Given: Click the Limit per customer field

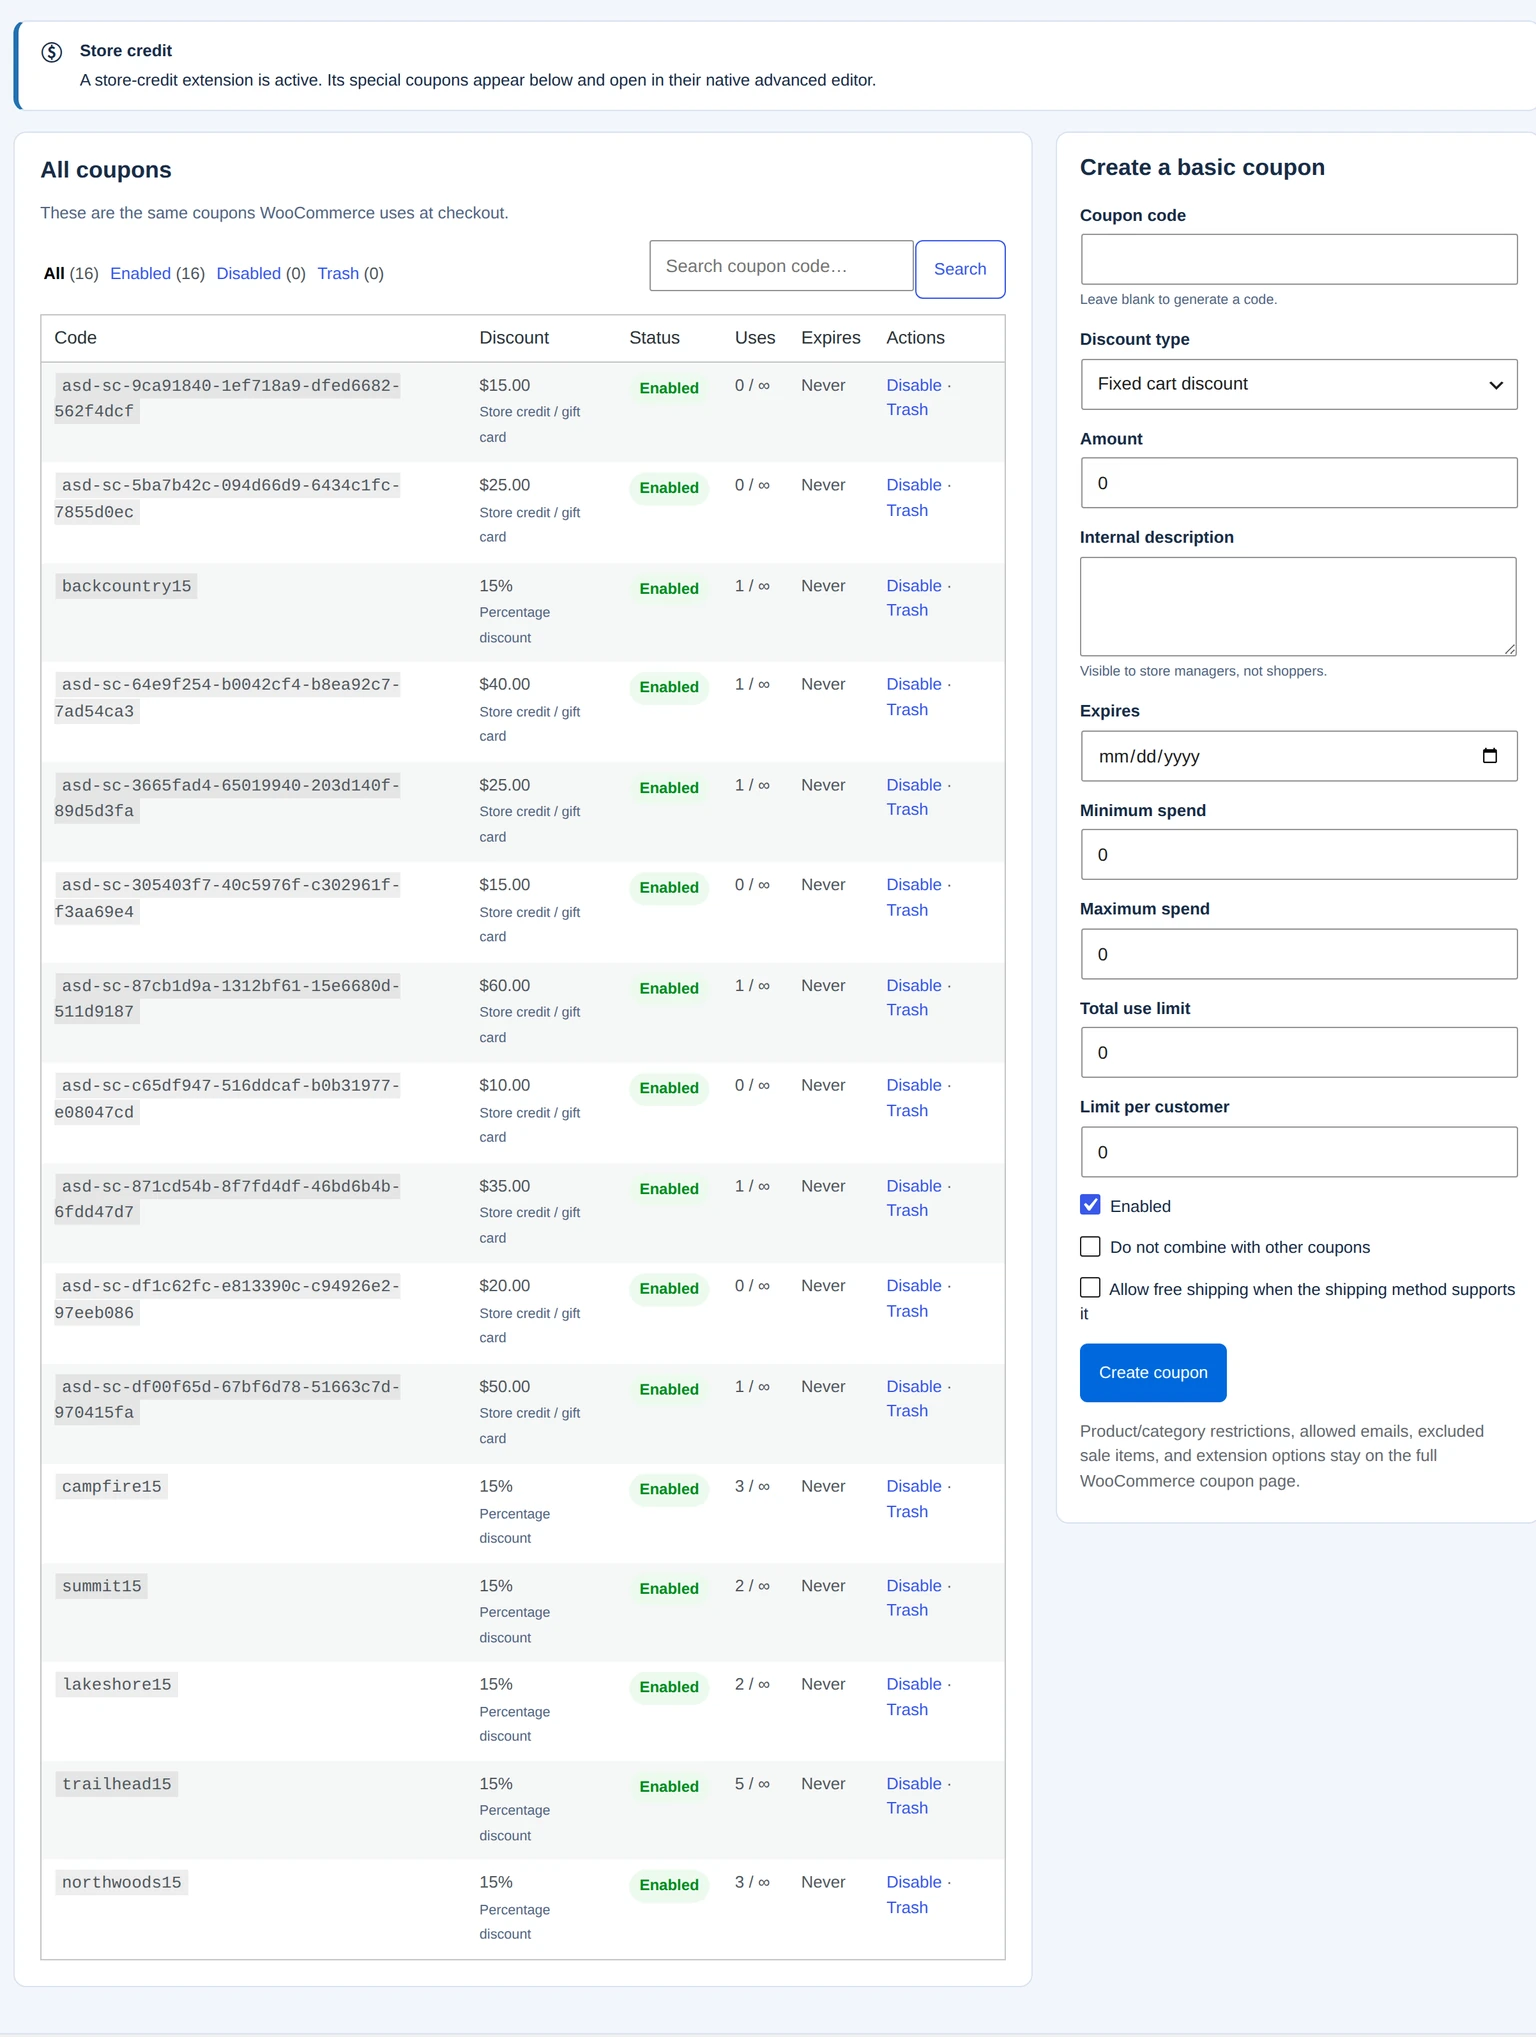Looking at the screenshot, I should tap(1299, 1152).
